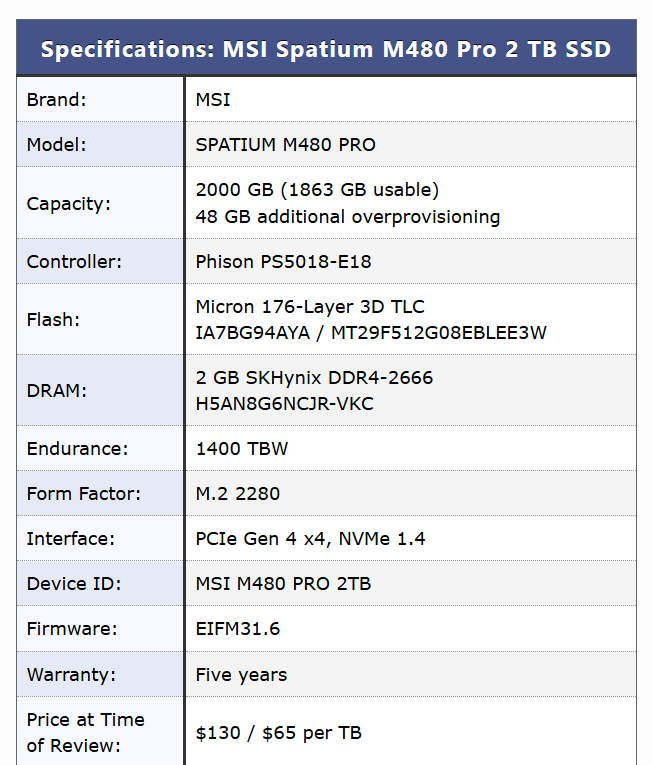Viewport: 653px width, 765px height.
Task: Click the Brand row label
Action: (x=57, y=99)
